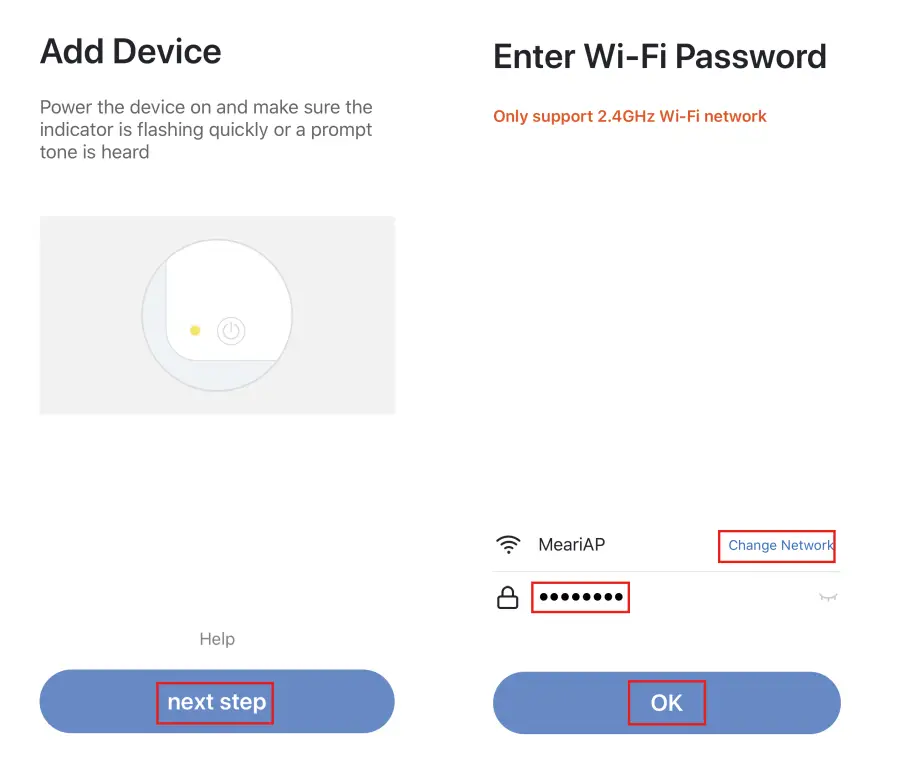This screenshot has height=772, width=907.
Task: Tap the Help link
Action: 217,639
